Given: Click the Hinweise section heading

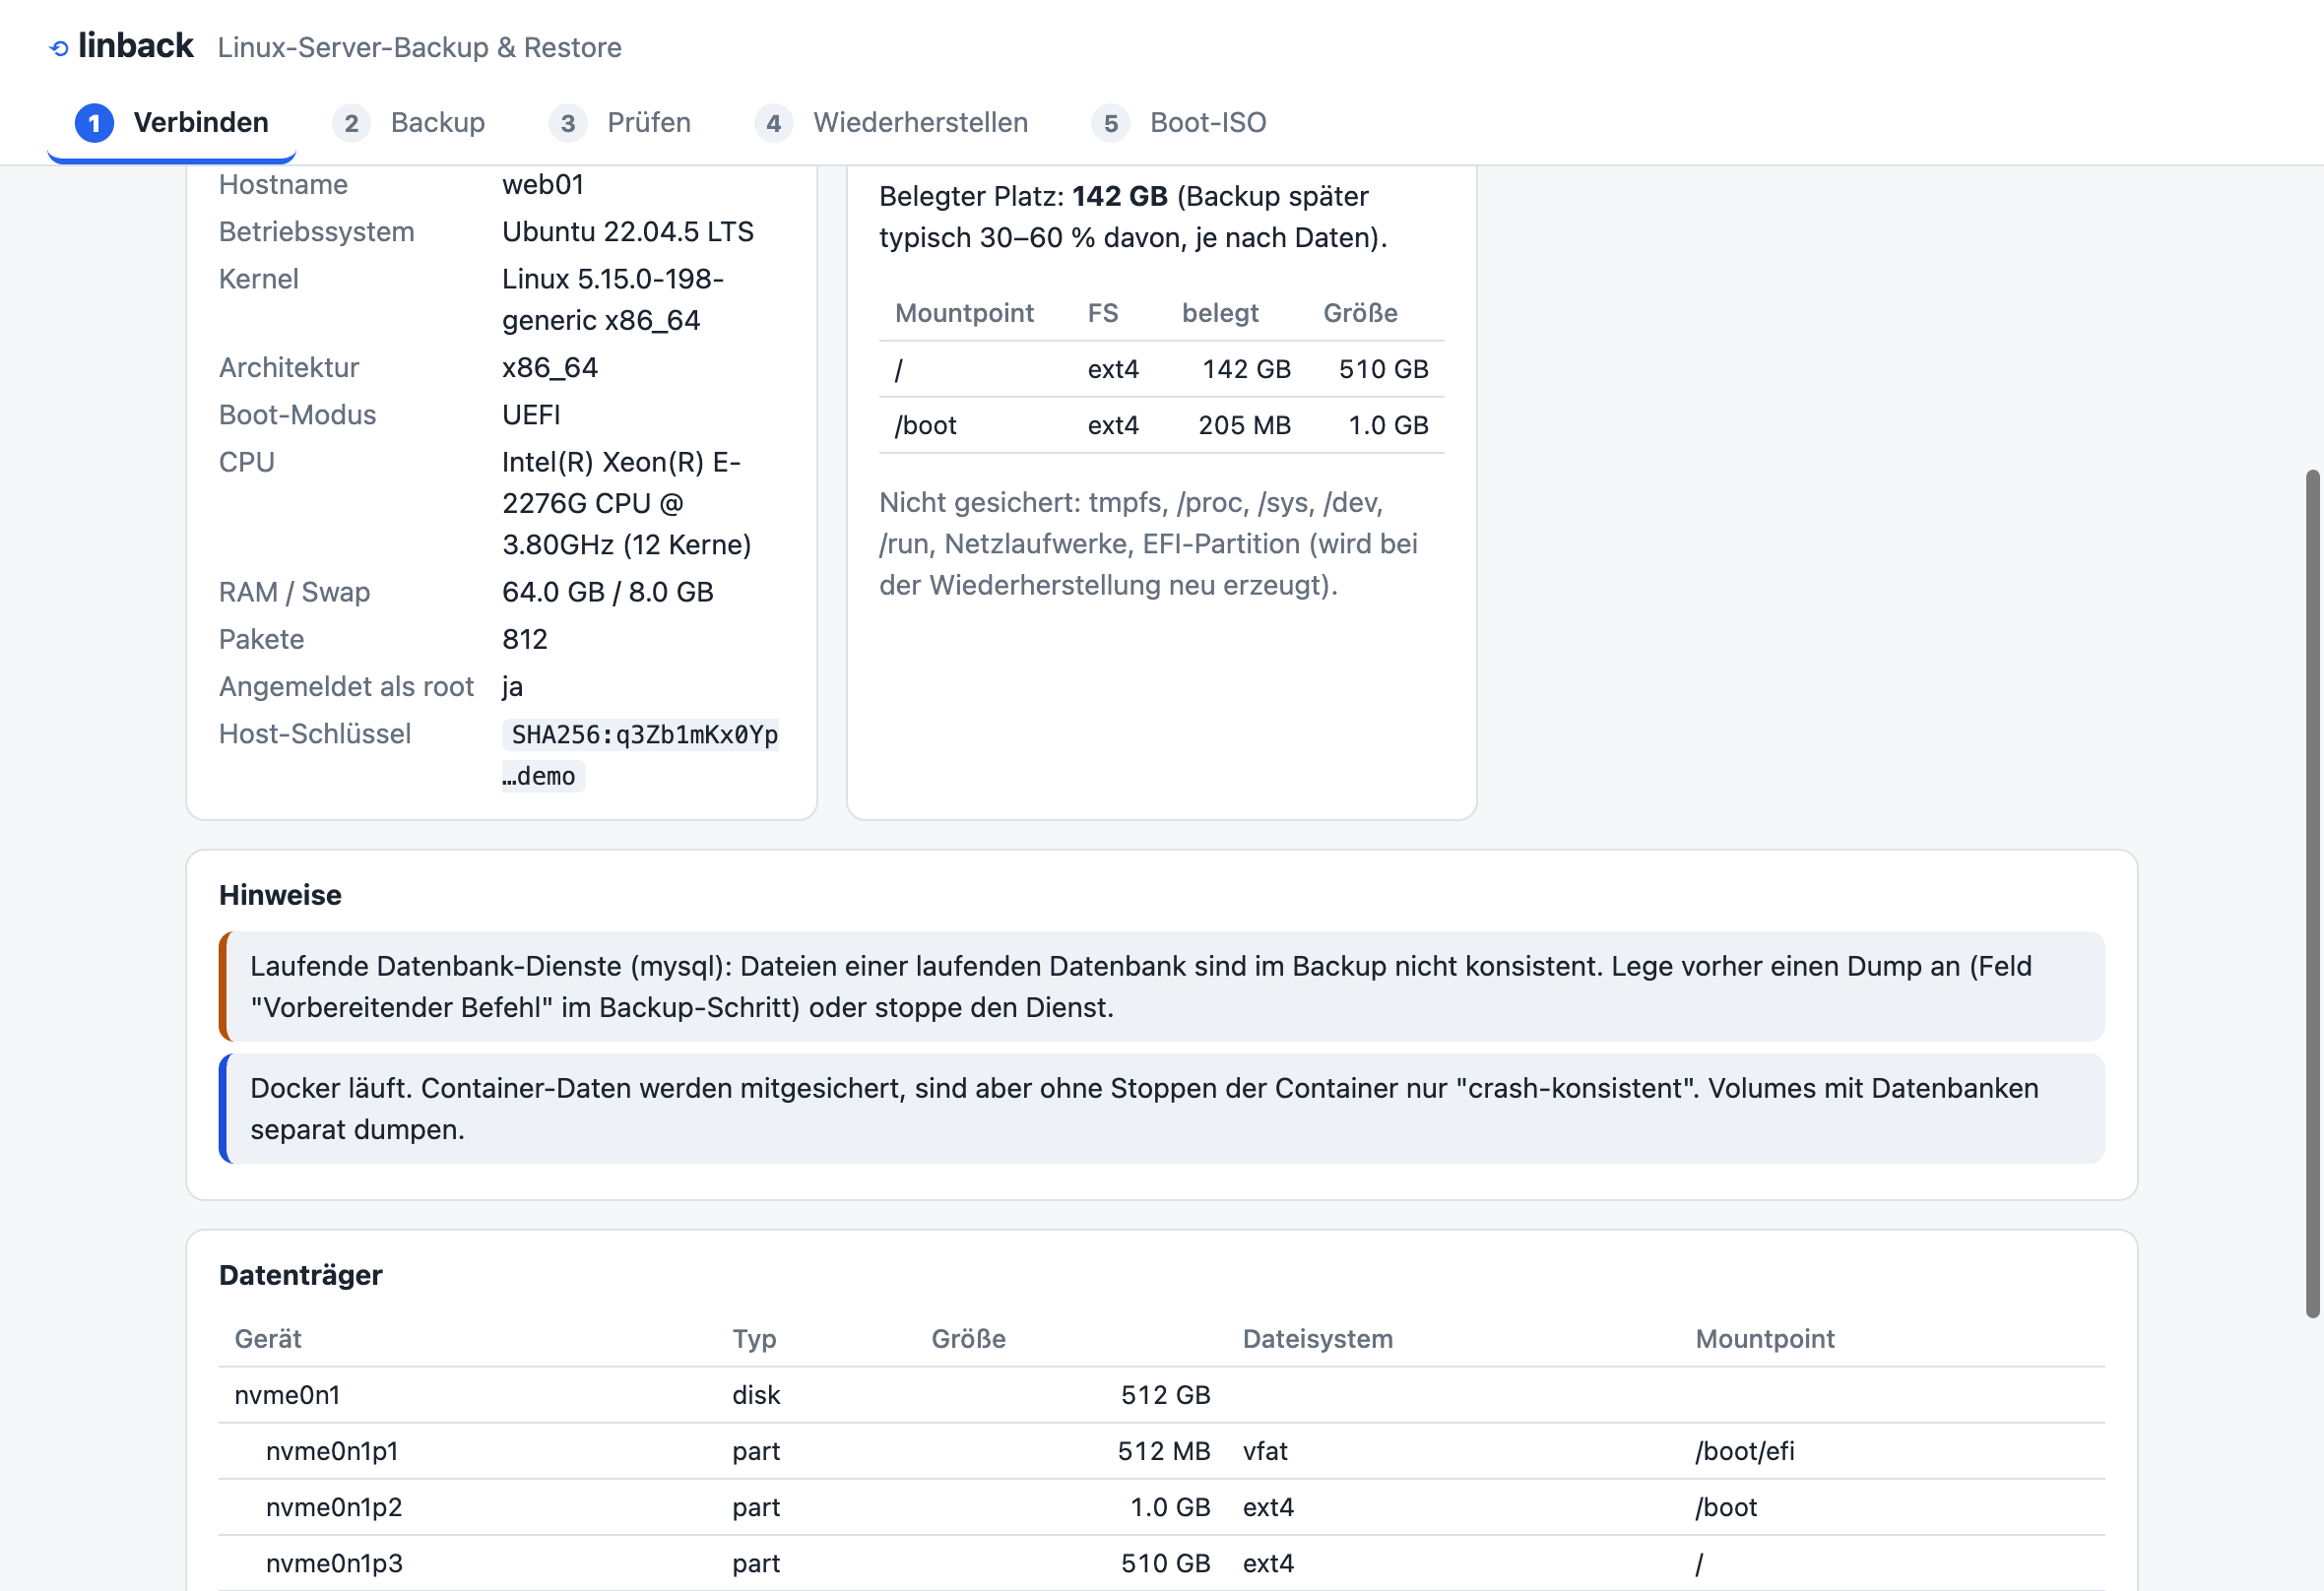Looking at the screenshot, I should [x=280, y=895].
